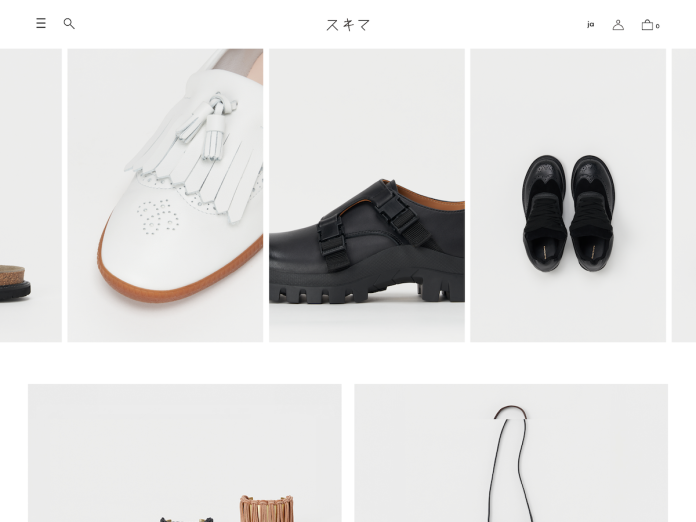Image resolution: width=696 pixels, height=522 pixels.
Task: Open the lower-right black cord product tile
Action: point(511,453)
